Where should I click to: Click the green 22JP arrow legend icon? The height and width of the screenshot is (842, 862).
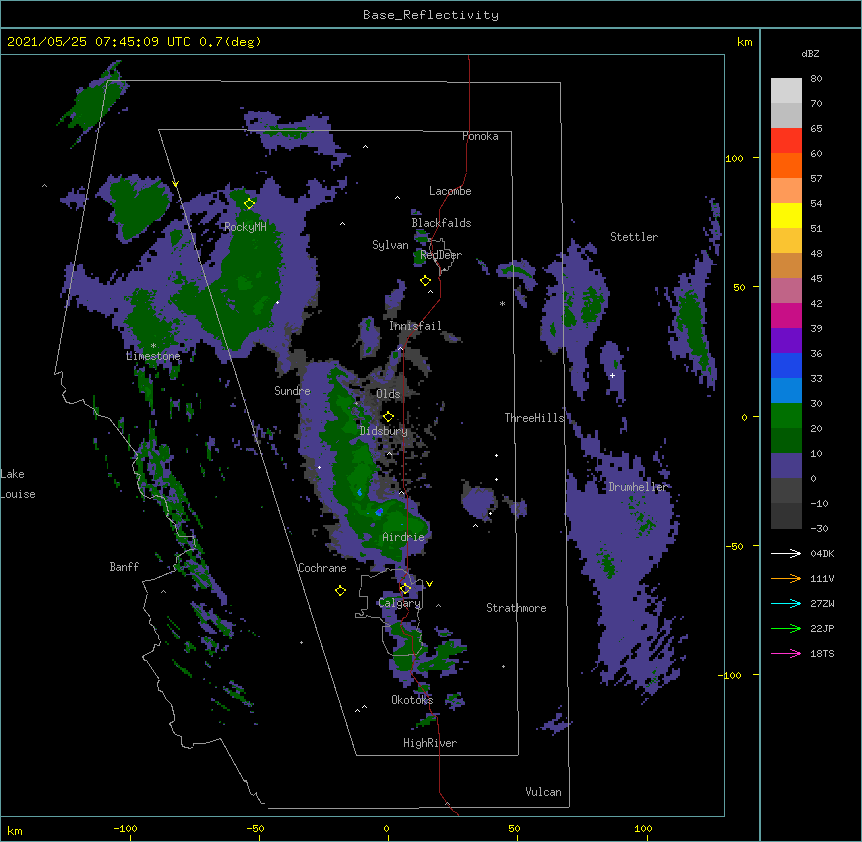pos(786,628)
